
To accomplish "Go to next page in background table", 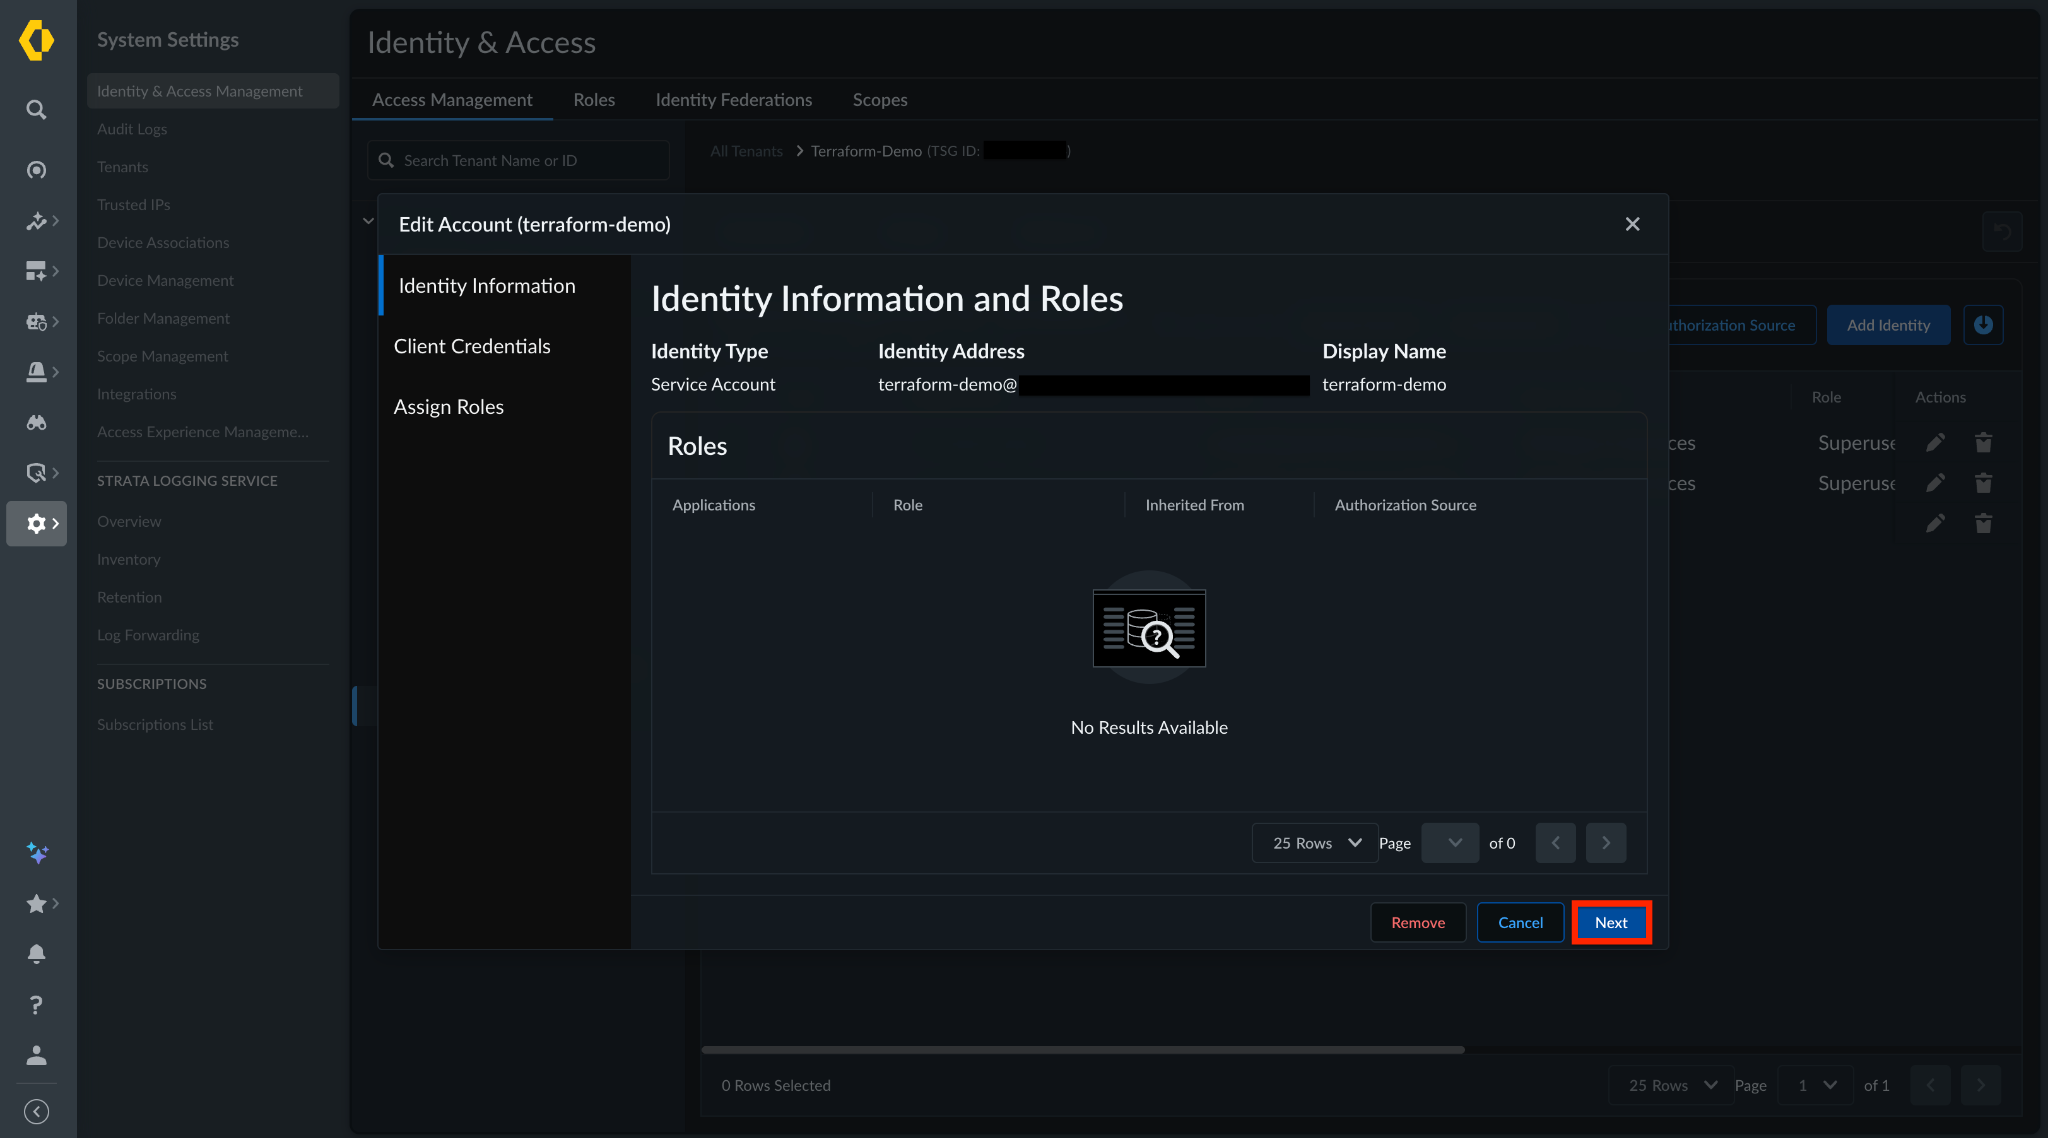I will click(1981, 1085).
